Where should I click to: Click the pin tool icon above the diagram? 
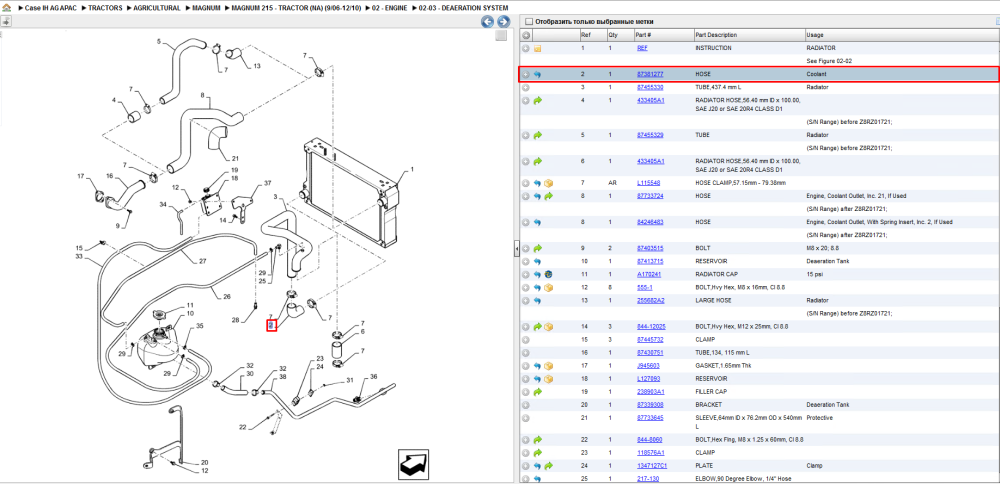click(6, 21)
